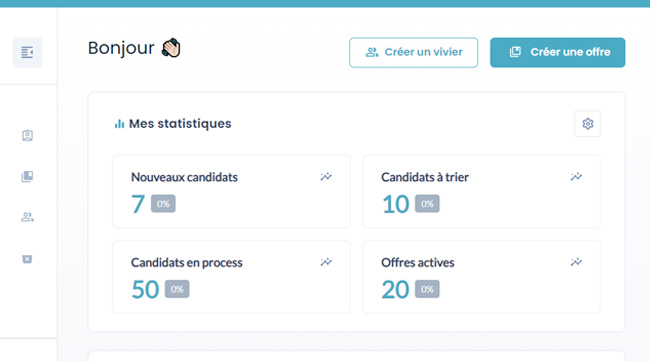Show trend chart for Candidats à trier

pyautogui.click(x=576, y=177)
